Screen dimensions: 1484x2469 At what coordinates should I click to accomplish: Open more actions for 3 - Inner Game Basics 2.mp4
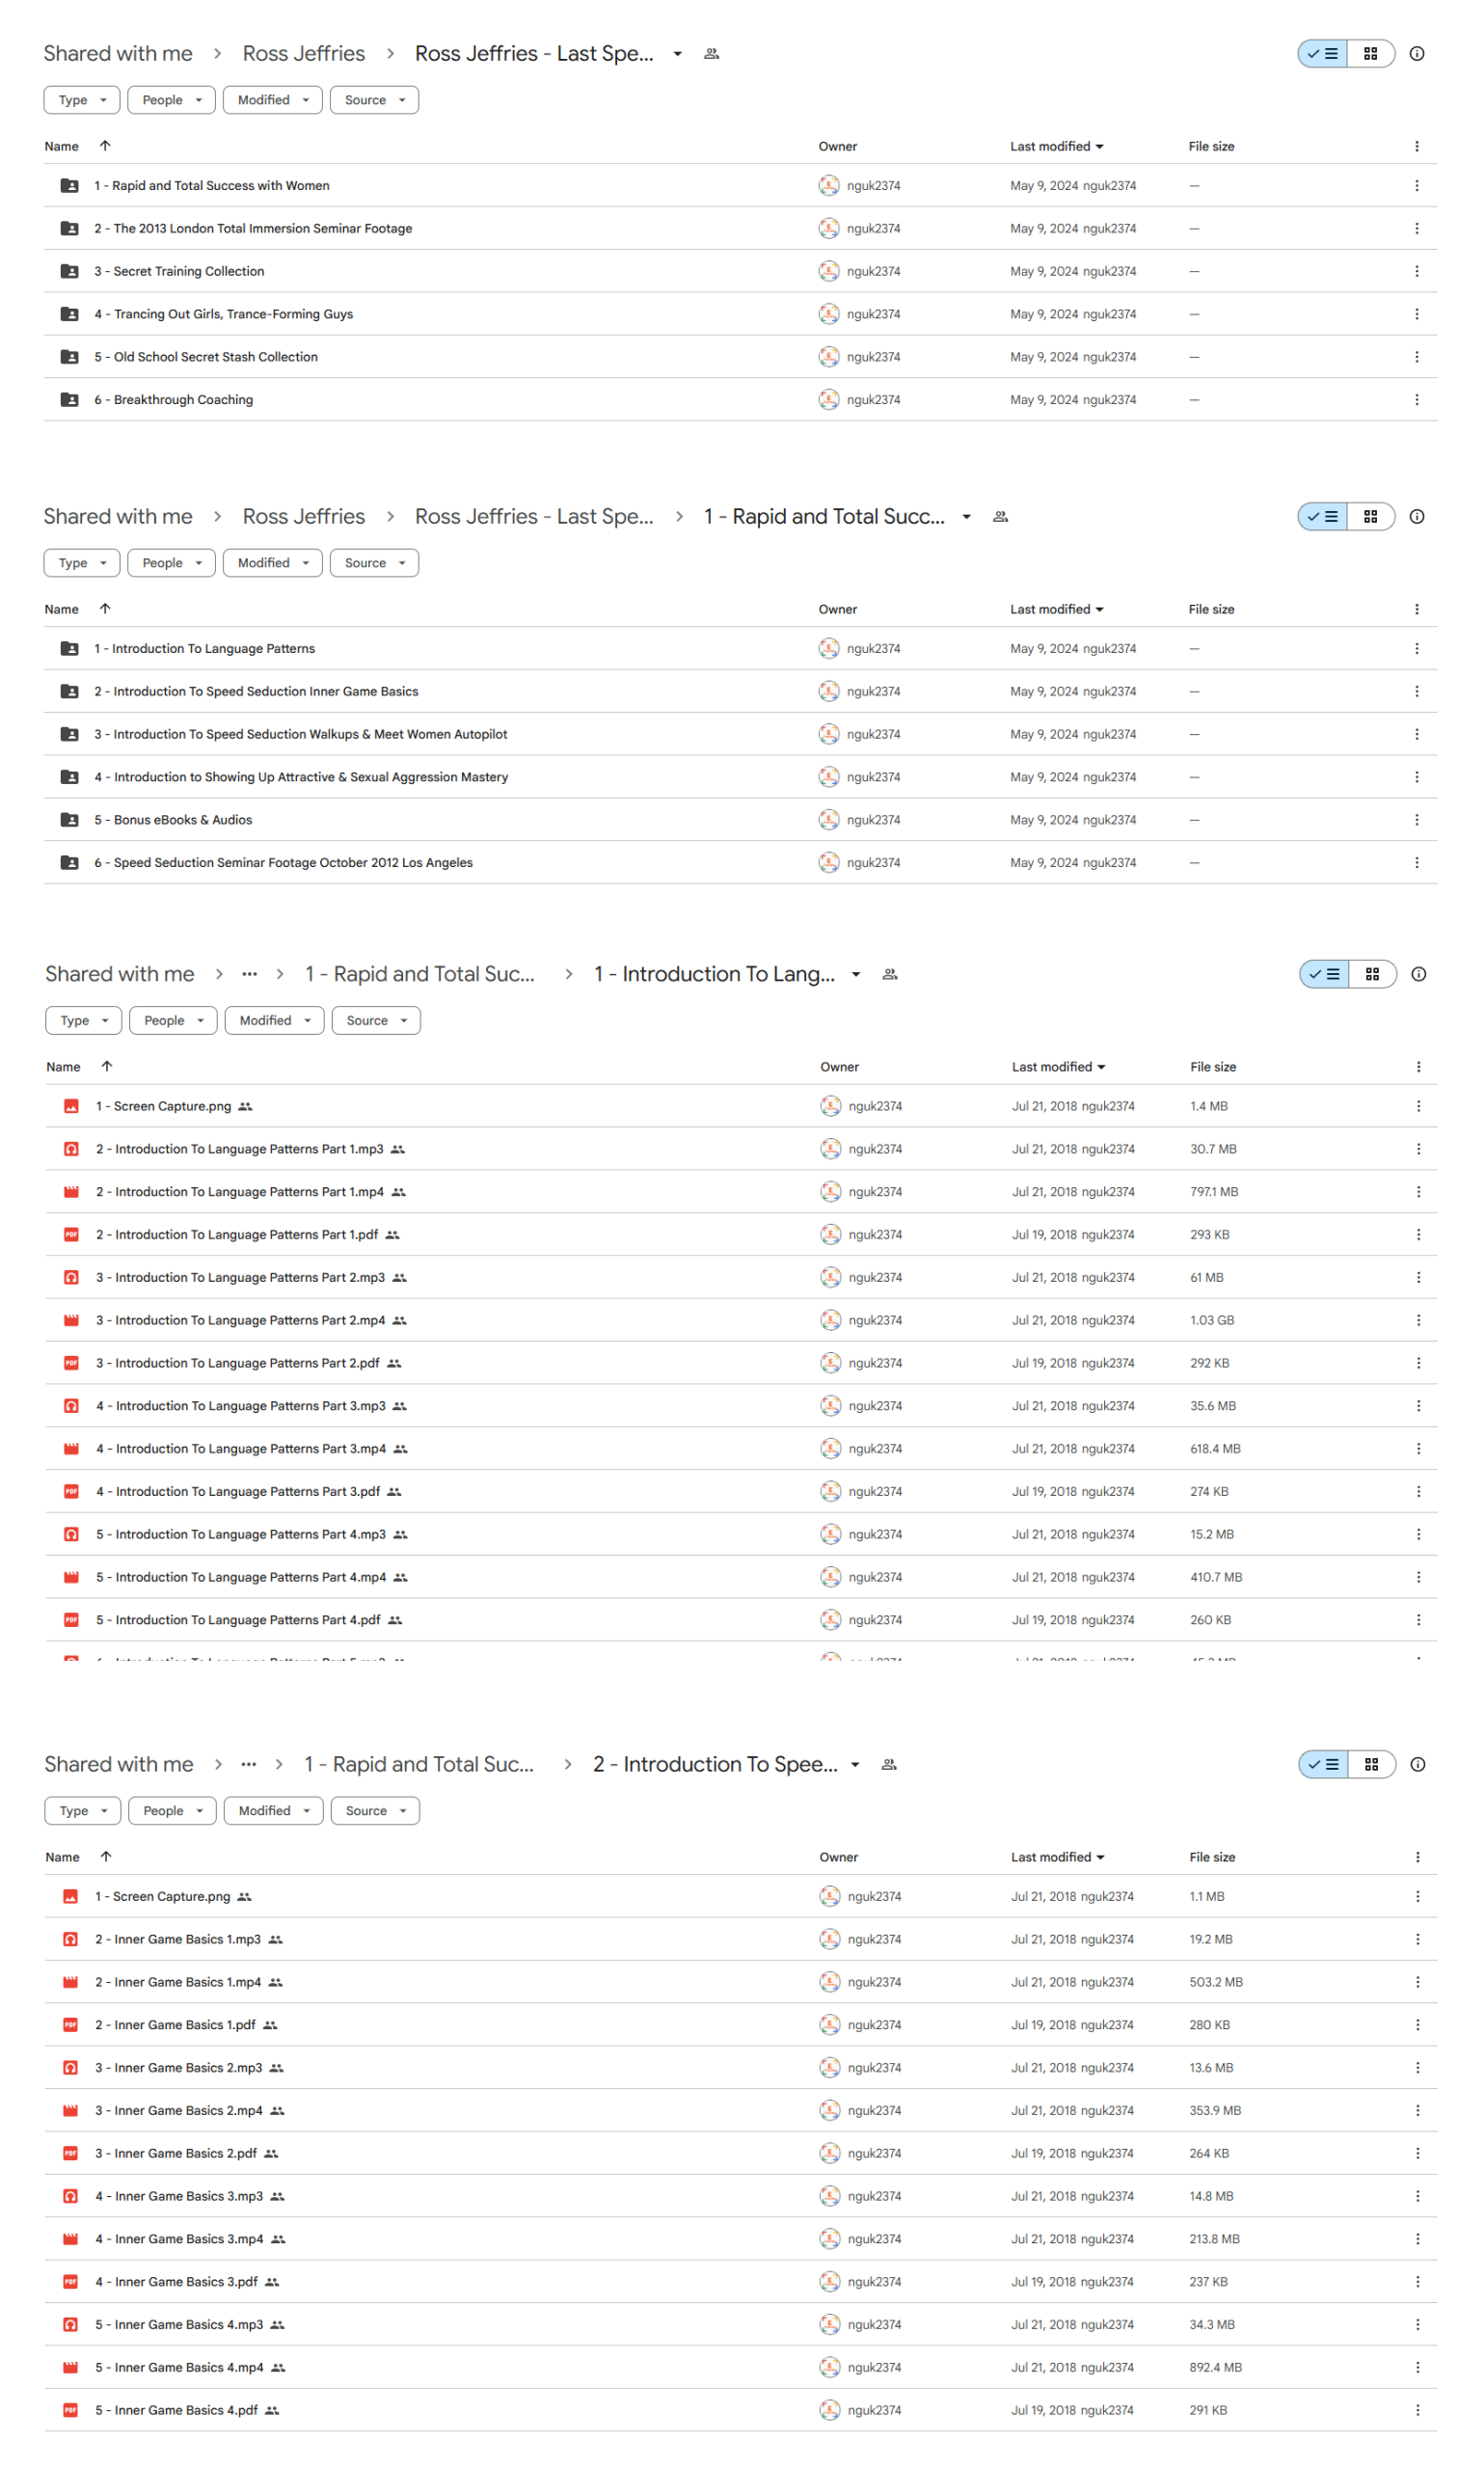1417,2110
